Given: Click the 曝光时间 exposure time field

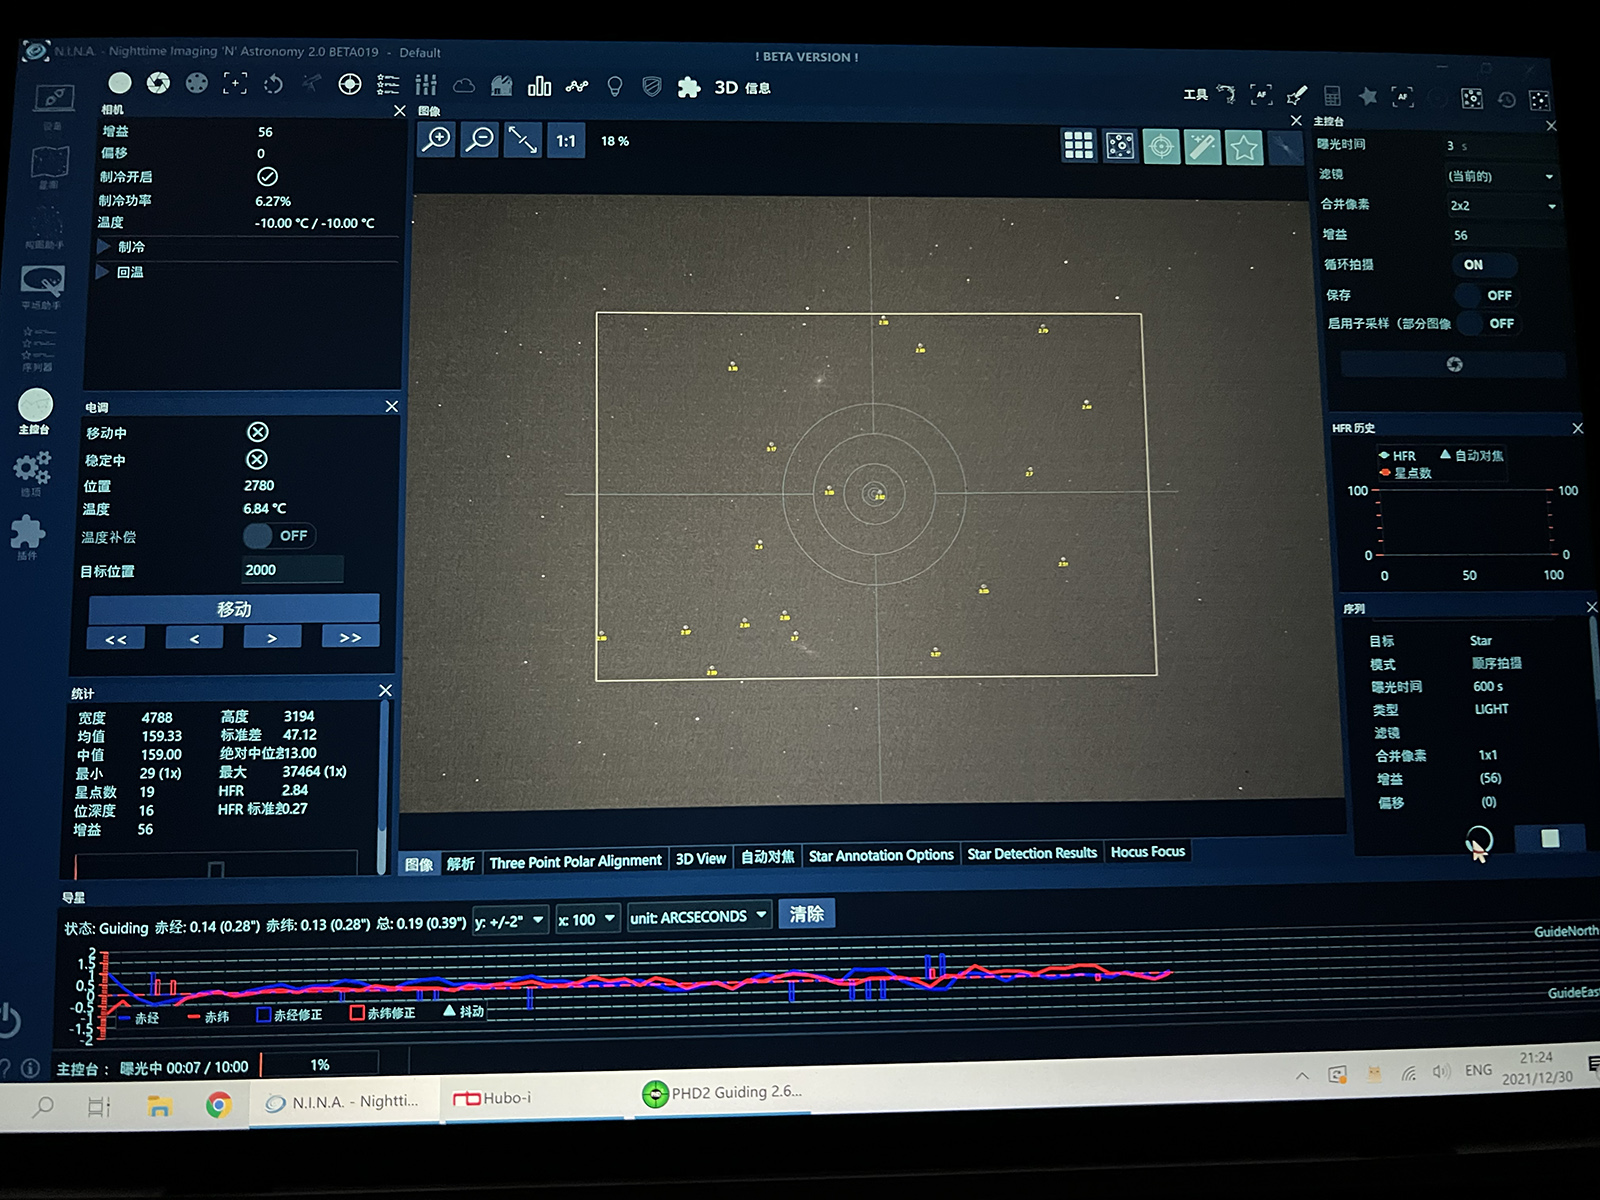Looking at the screenshot, I should pos(1501,146).
